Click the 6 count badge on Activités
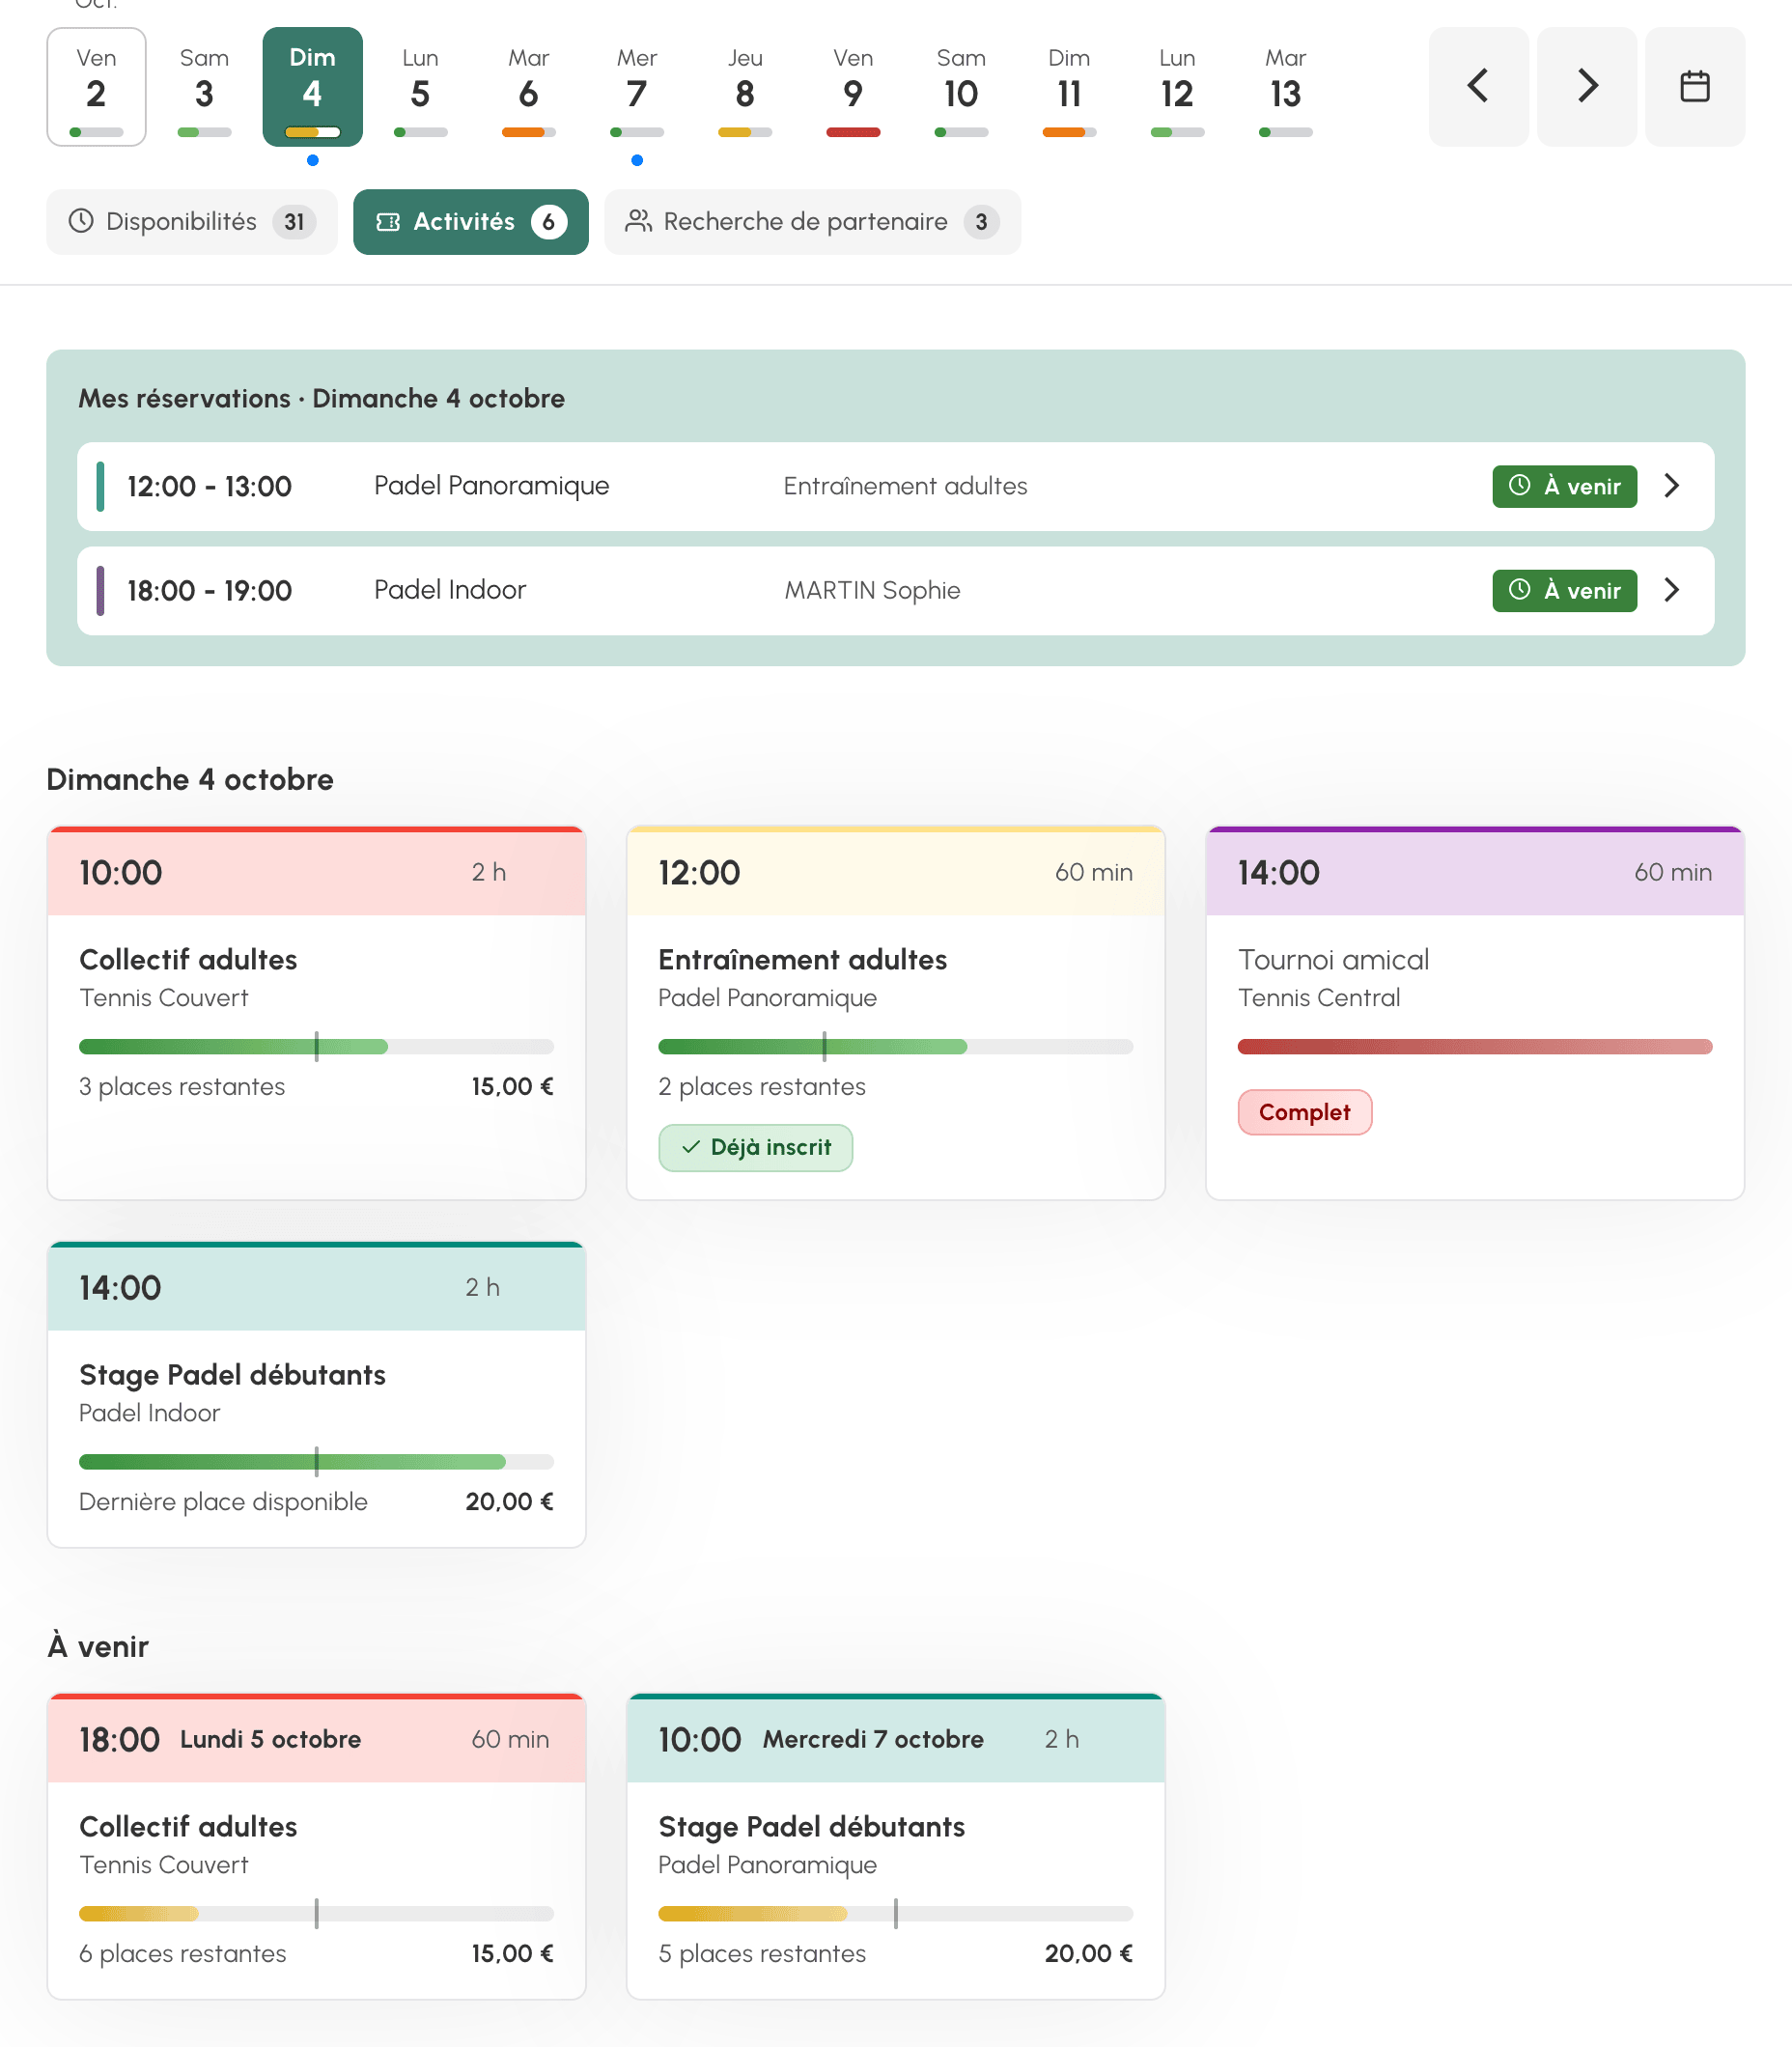The height and width of the screenshot is (2047, 1792). point(549,222)
